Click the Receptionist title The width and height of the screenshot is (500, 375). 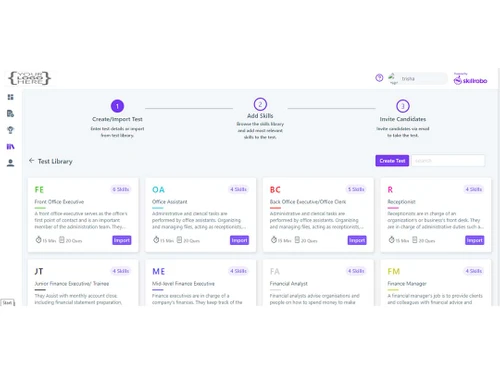(401, 202)
